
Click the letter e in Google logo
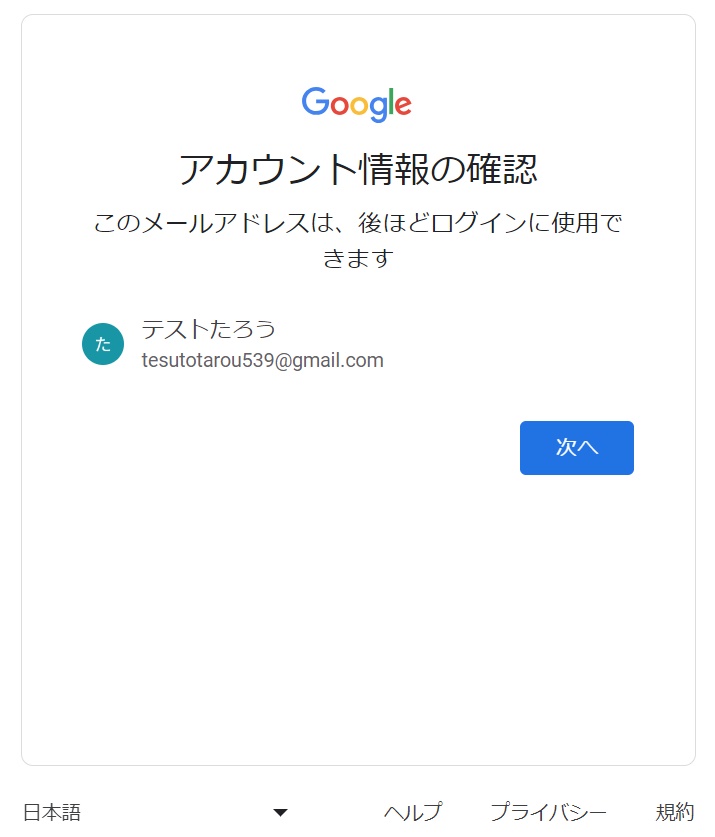coord(403,105)
